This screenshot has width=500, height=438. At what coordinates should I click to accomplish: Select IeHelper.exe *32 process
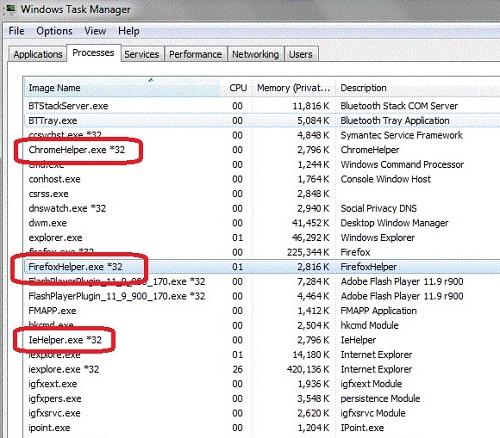pyautogui.click(x=262, y=340)
